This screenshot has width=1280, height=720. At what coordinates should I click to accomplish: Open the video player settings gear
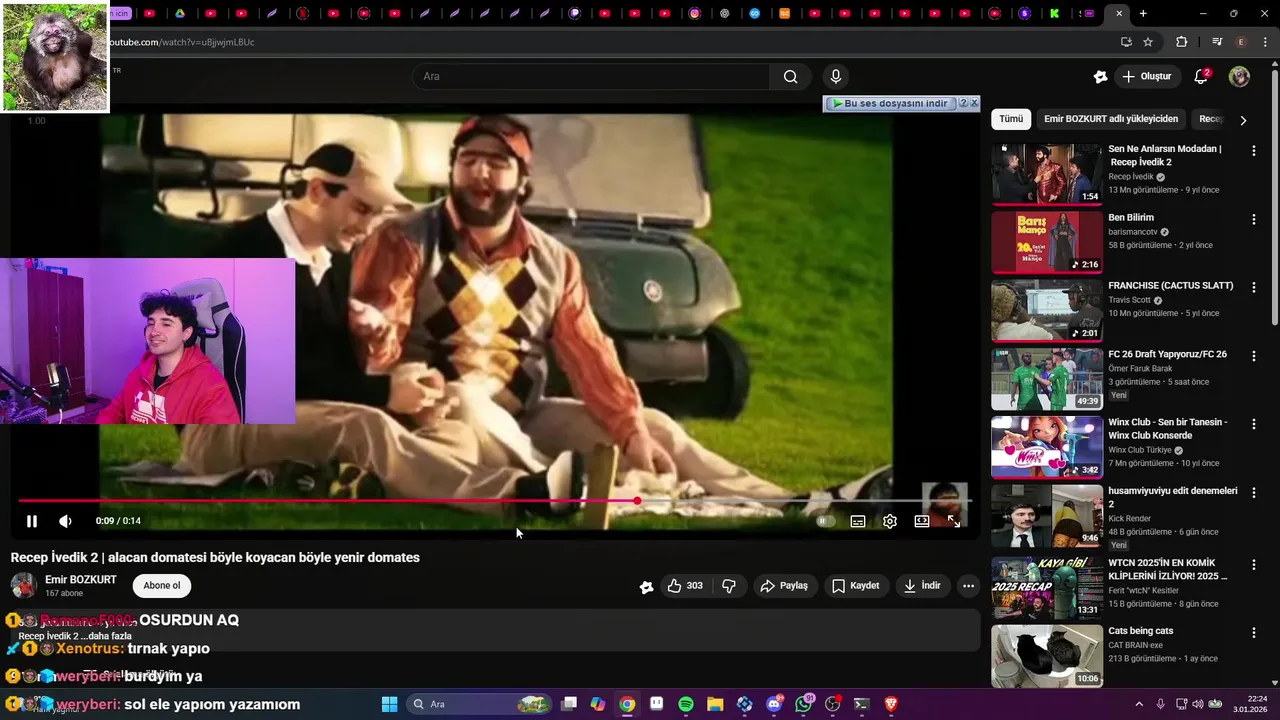click(x=890, y=521)
